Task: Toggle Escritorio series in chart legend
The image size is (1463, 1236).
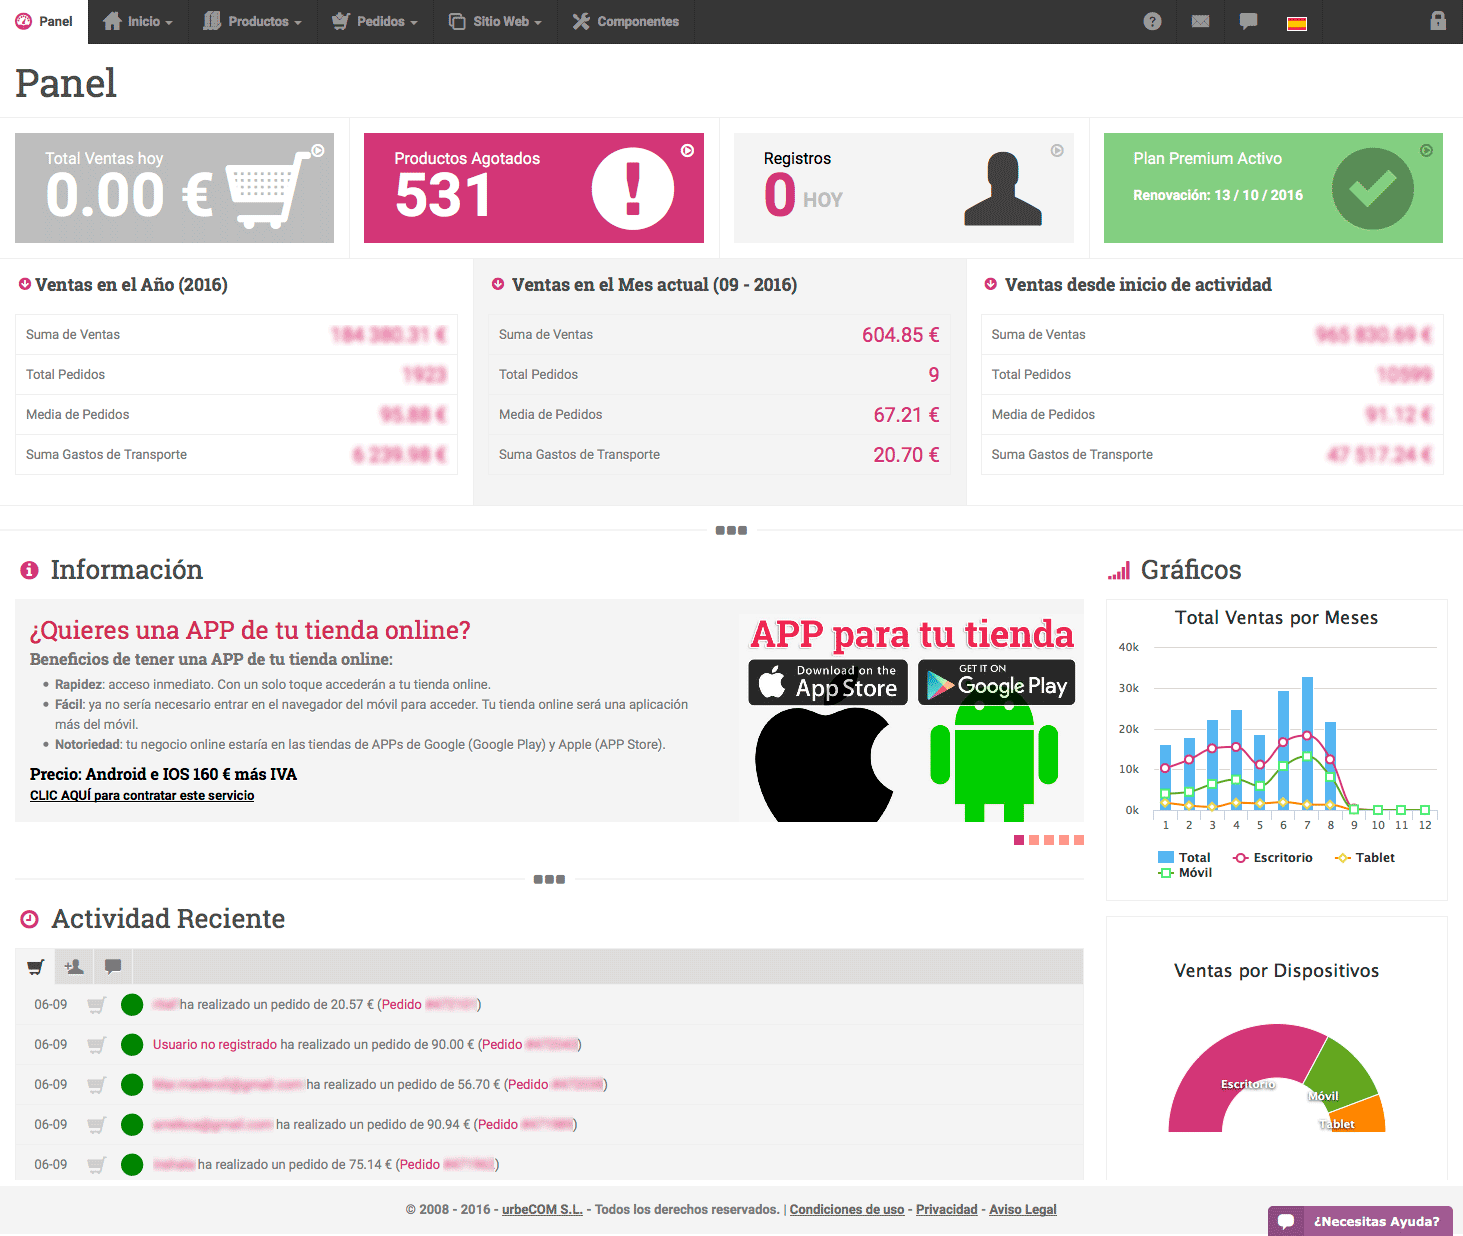Action: [1273, 858]
